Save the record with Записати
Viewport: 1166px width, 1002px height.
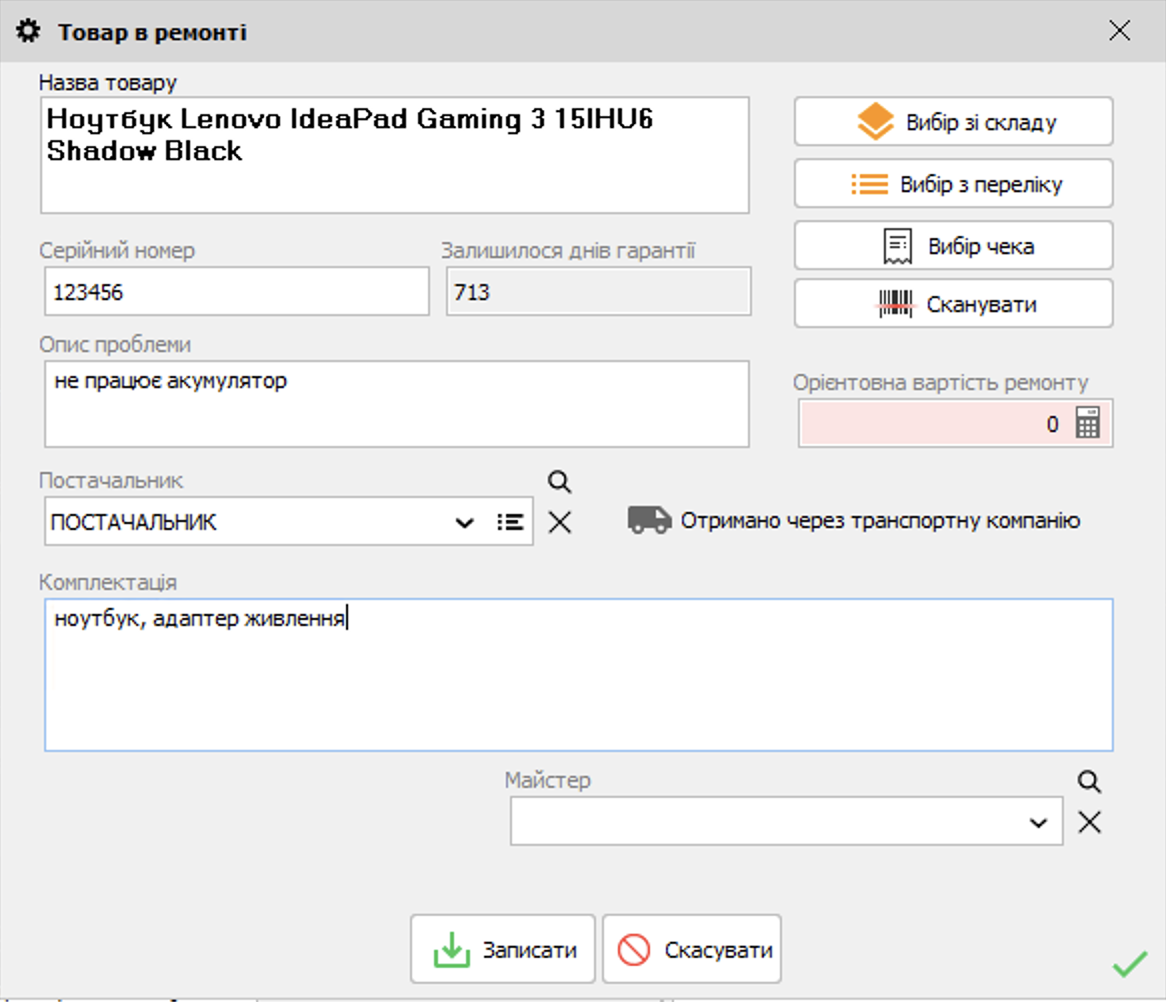[x=503, y=949]
